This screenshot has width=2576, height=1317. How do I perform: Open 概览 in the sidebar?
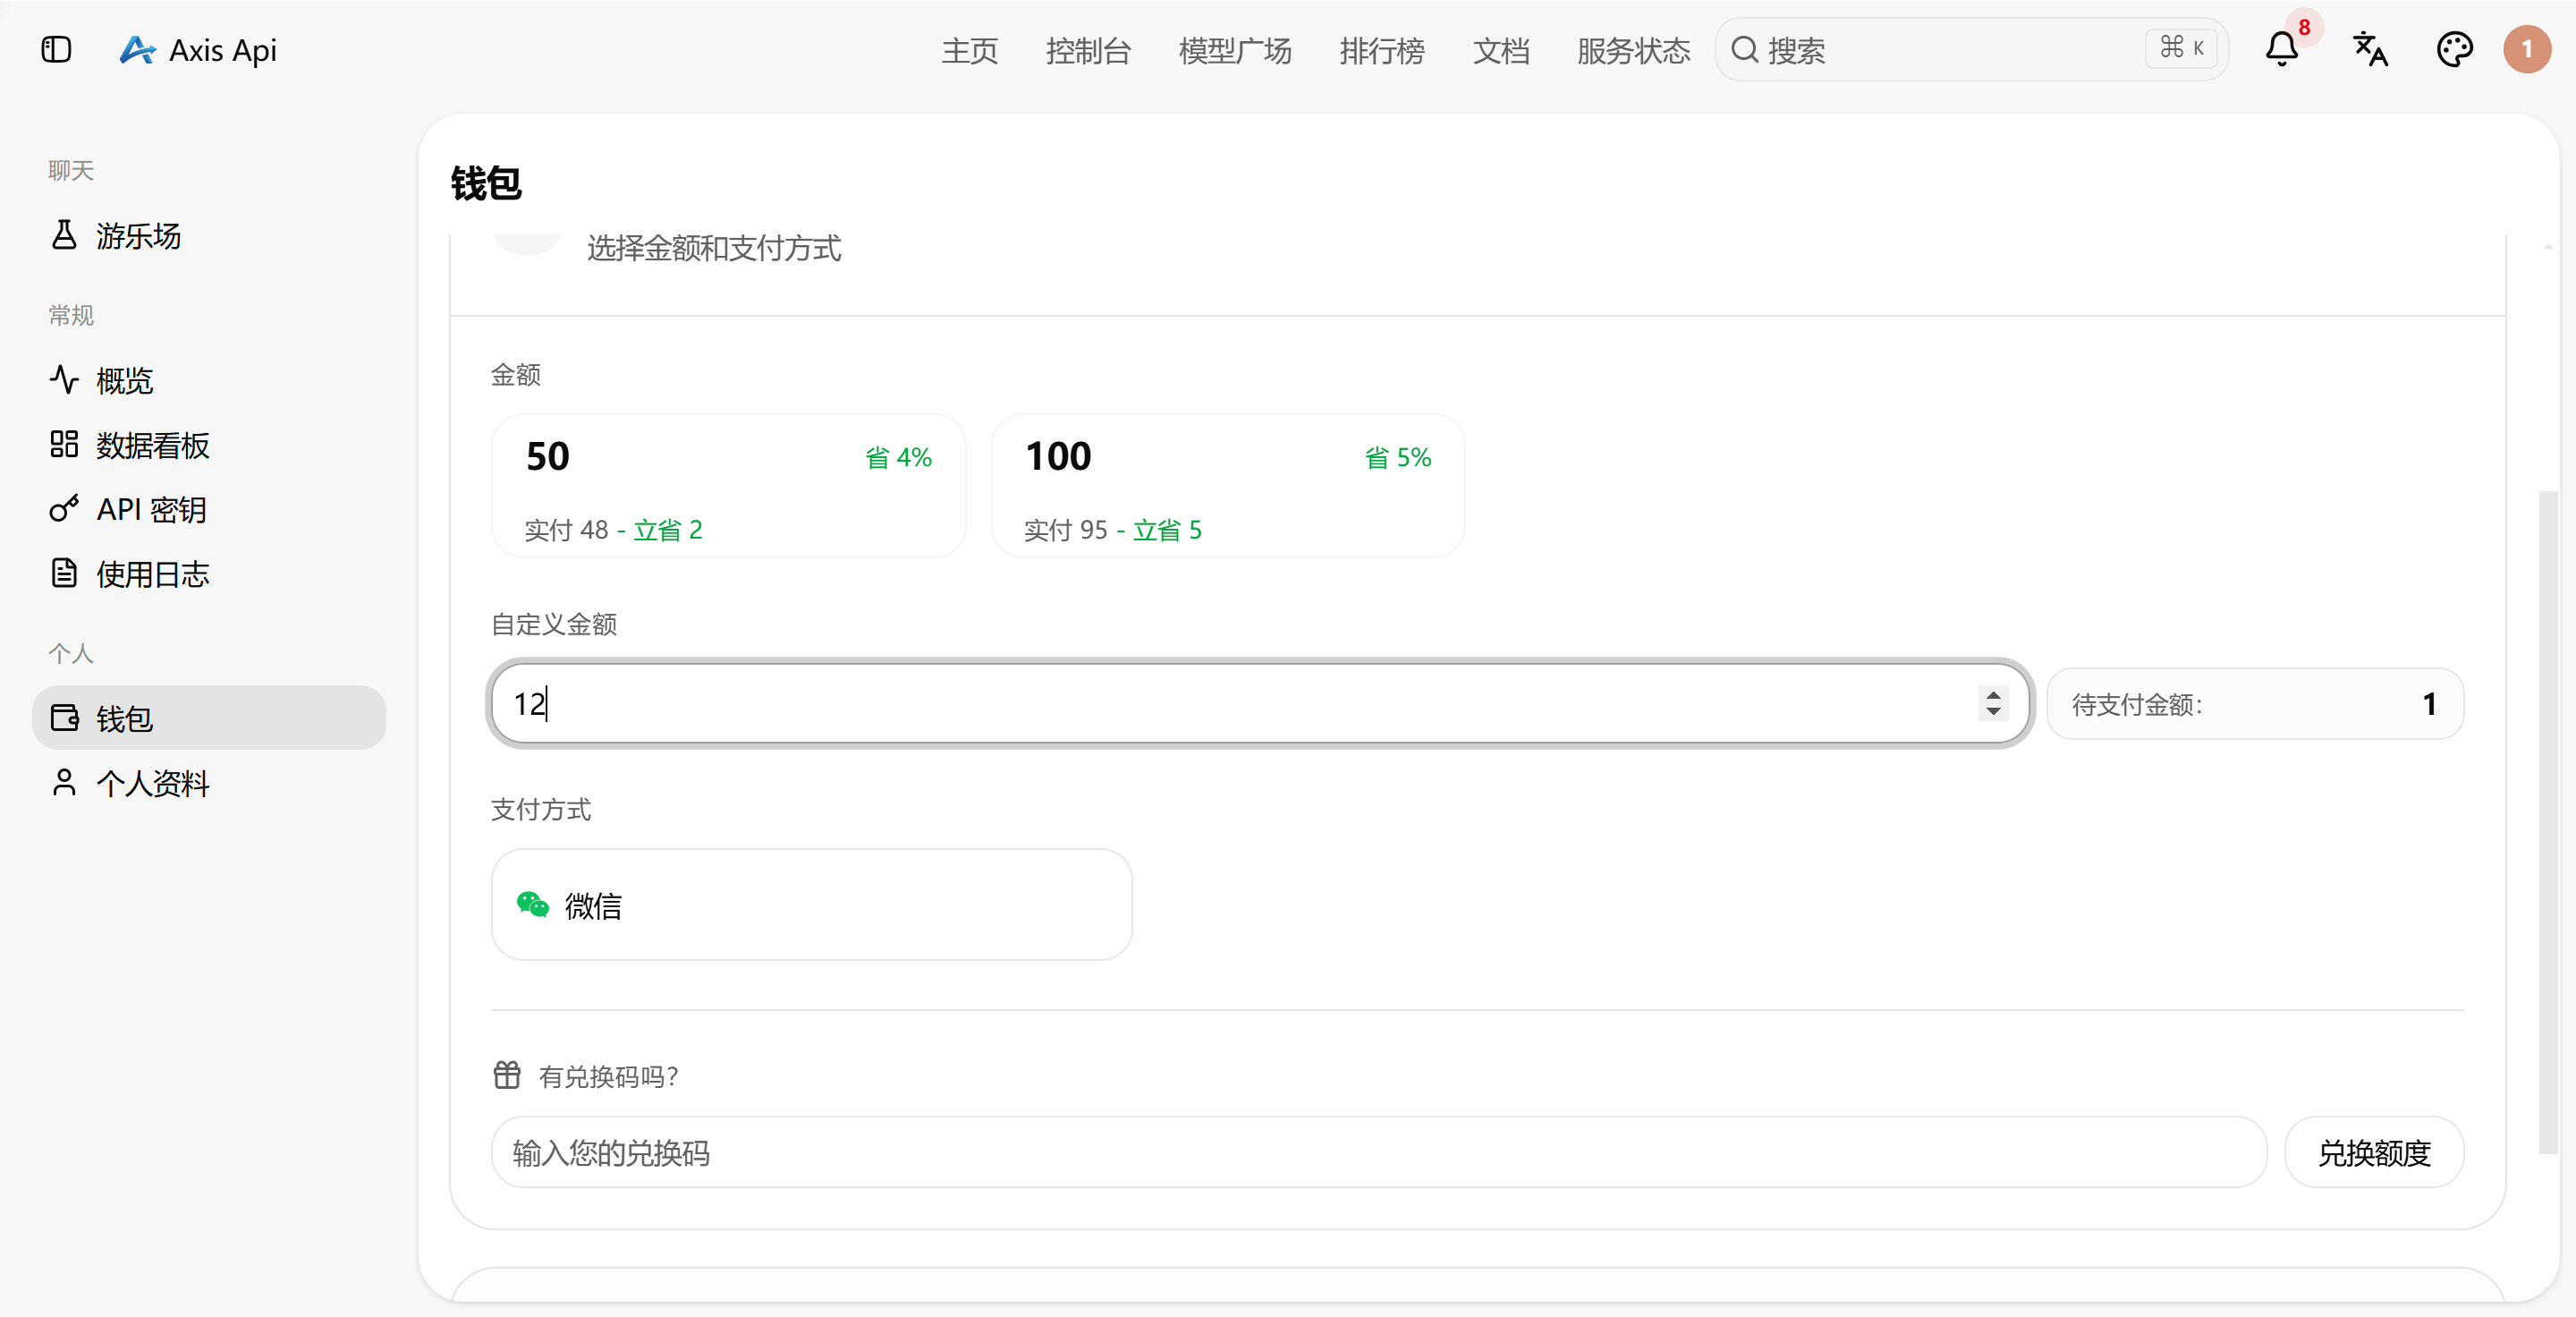coord(209,380)
